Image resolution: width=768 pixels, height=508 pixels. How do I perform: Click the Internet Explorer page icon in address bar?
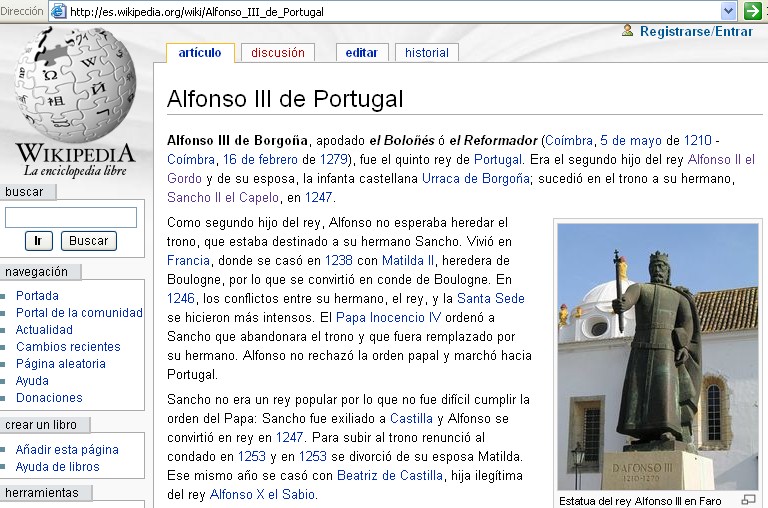point(59,11)
